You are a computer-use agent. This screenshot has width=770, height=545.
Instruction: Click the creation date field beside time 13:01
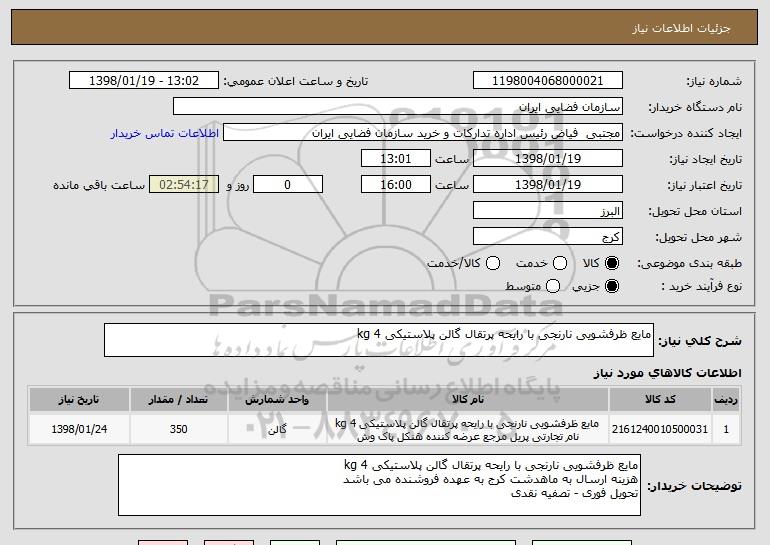[548, 159]
